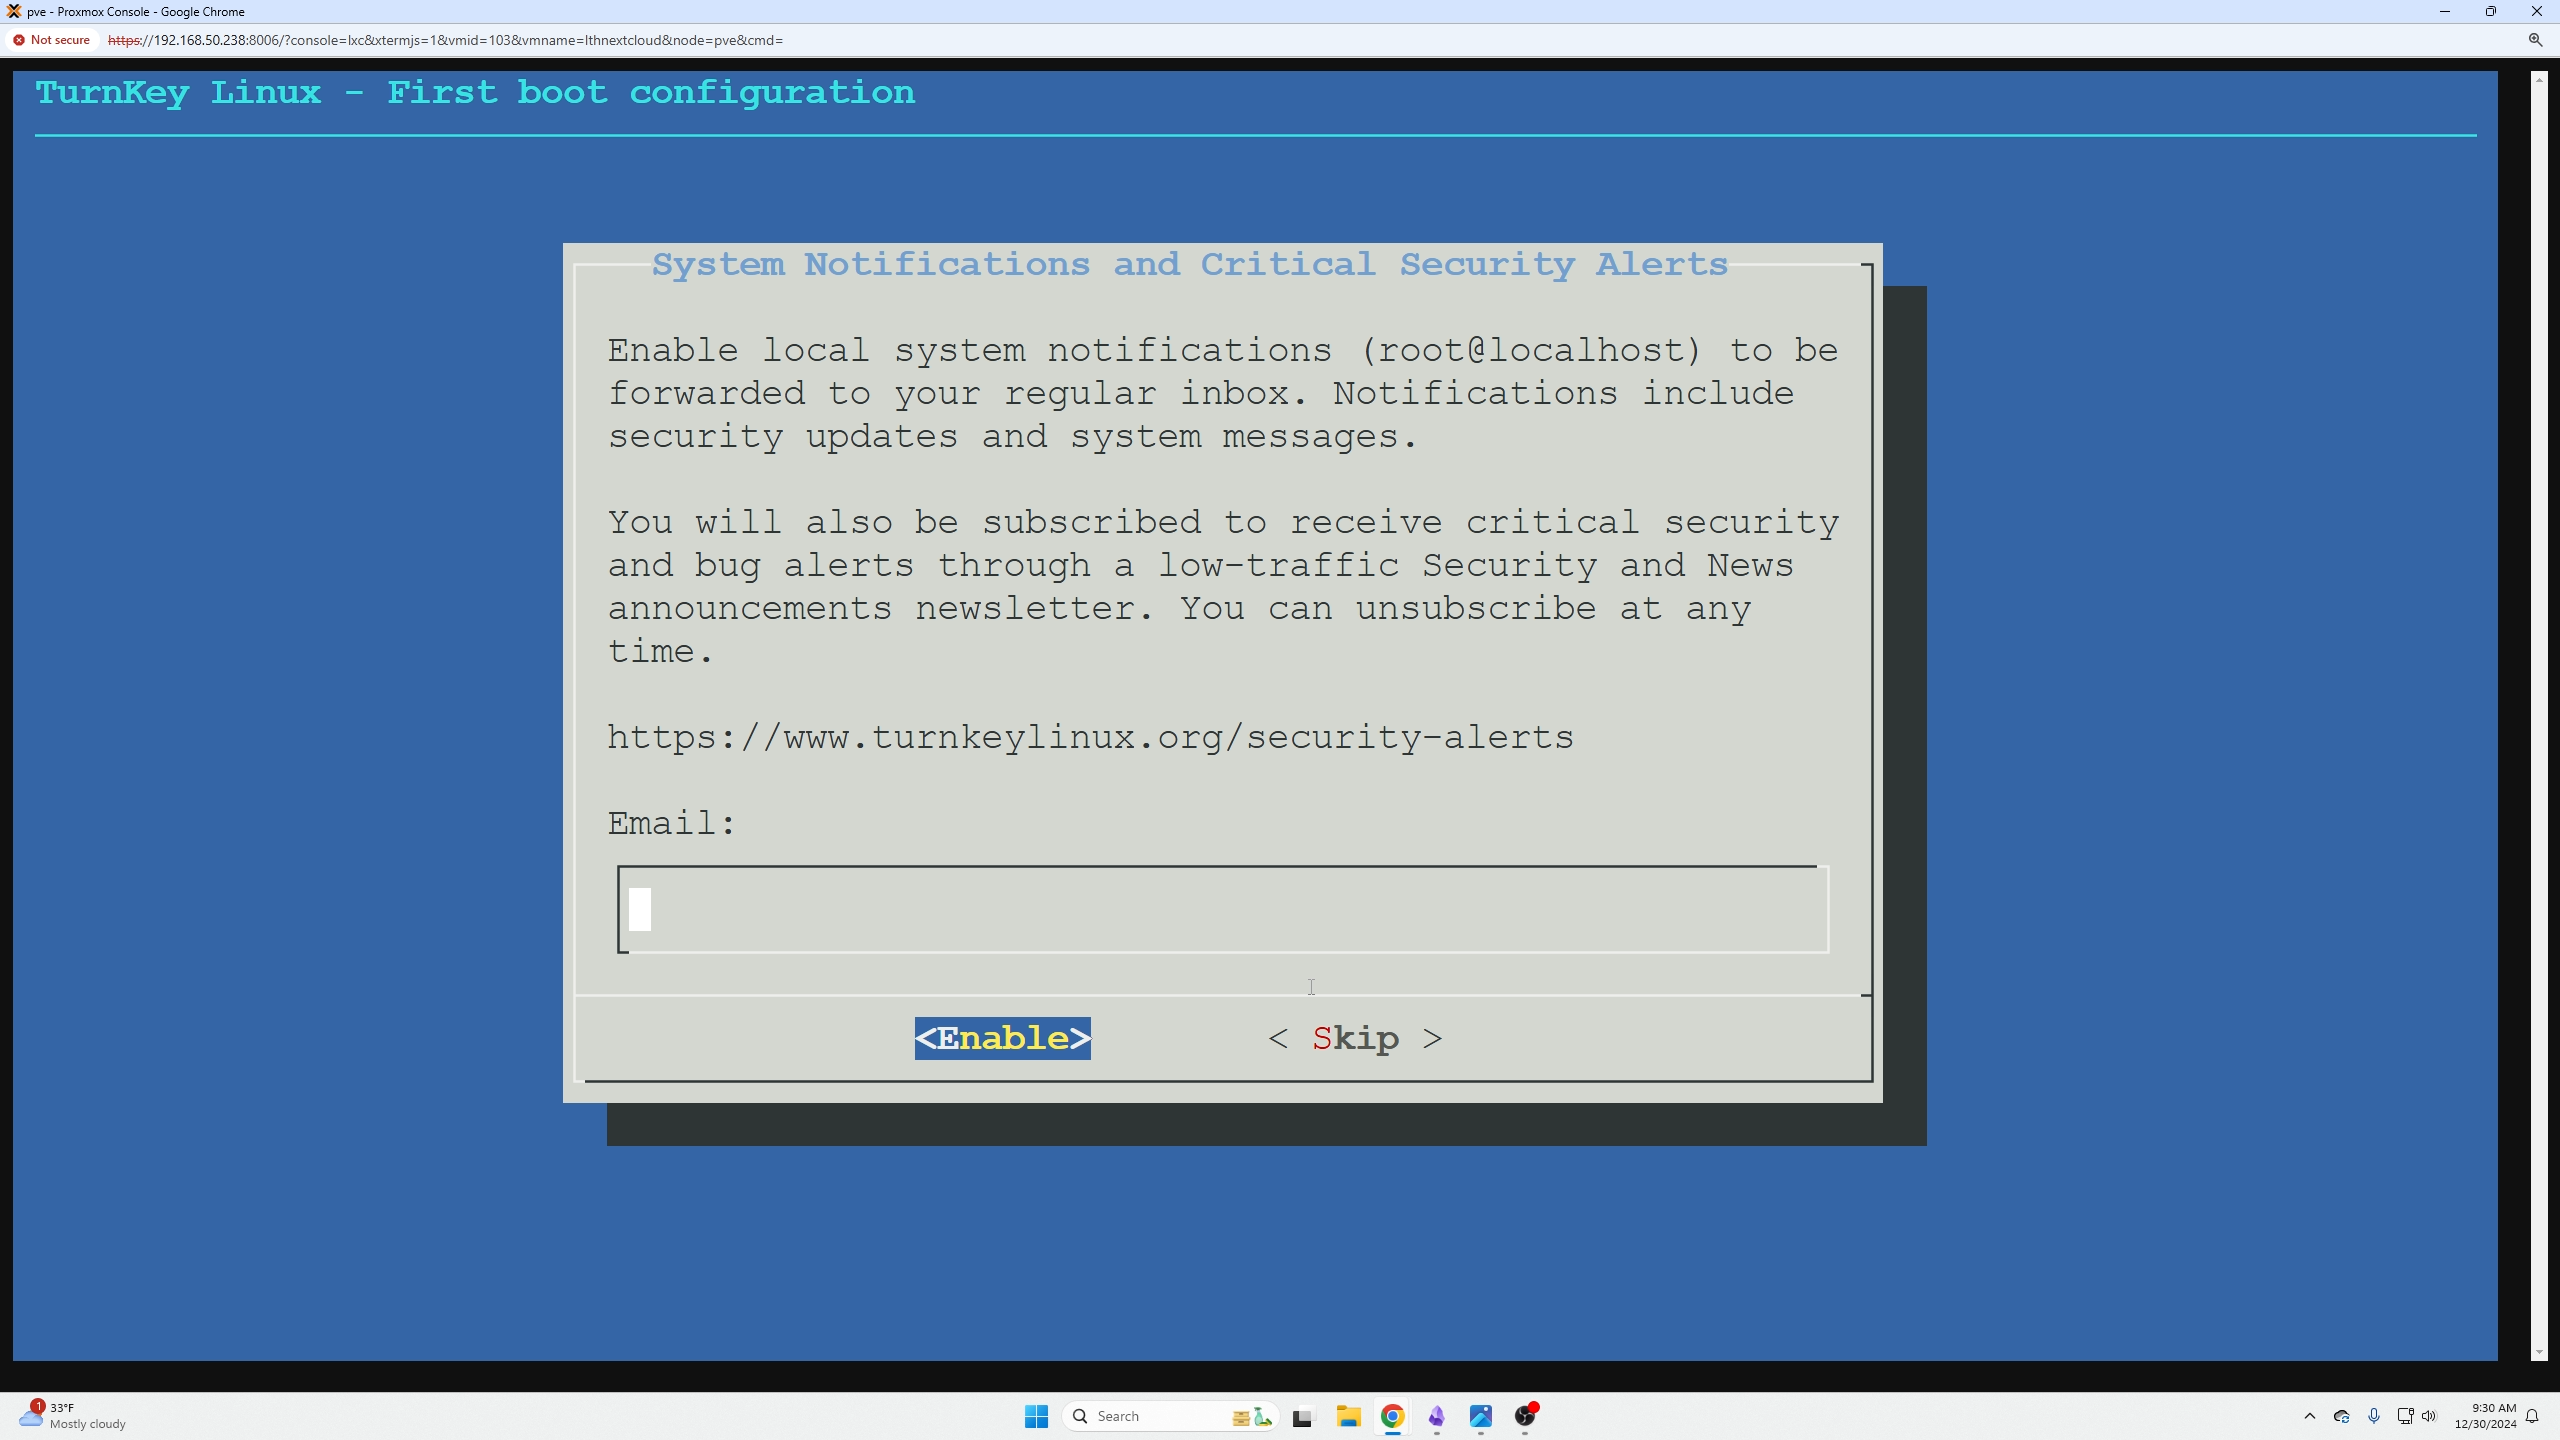This screenshot has width=2560, height=1440.
Task: Open Task View from the taskbar
Action: click(x=1302, y=1416)
